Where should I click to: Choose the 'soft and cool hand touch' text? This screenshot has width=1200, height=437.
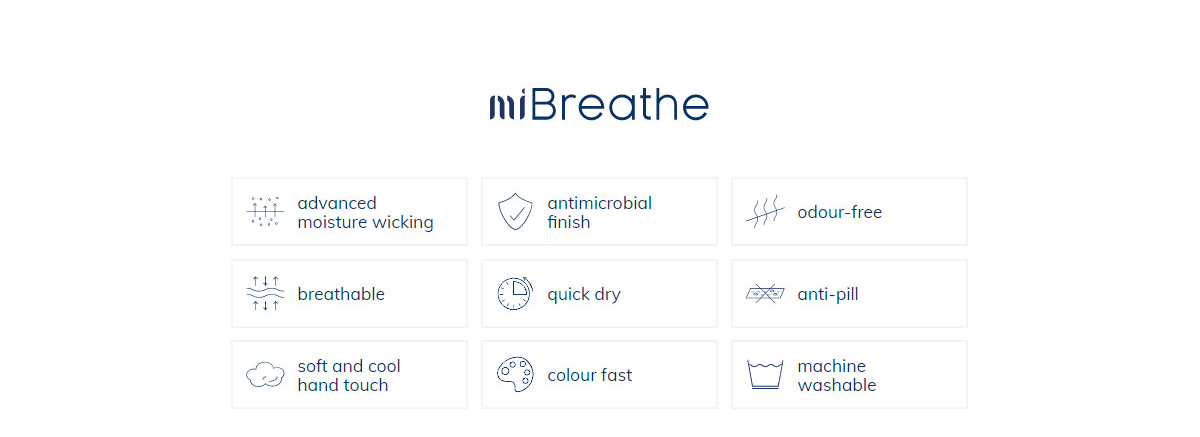pyautogui.click(x=349, y=375)
